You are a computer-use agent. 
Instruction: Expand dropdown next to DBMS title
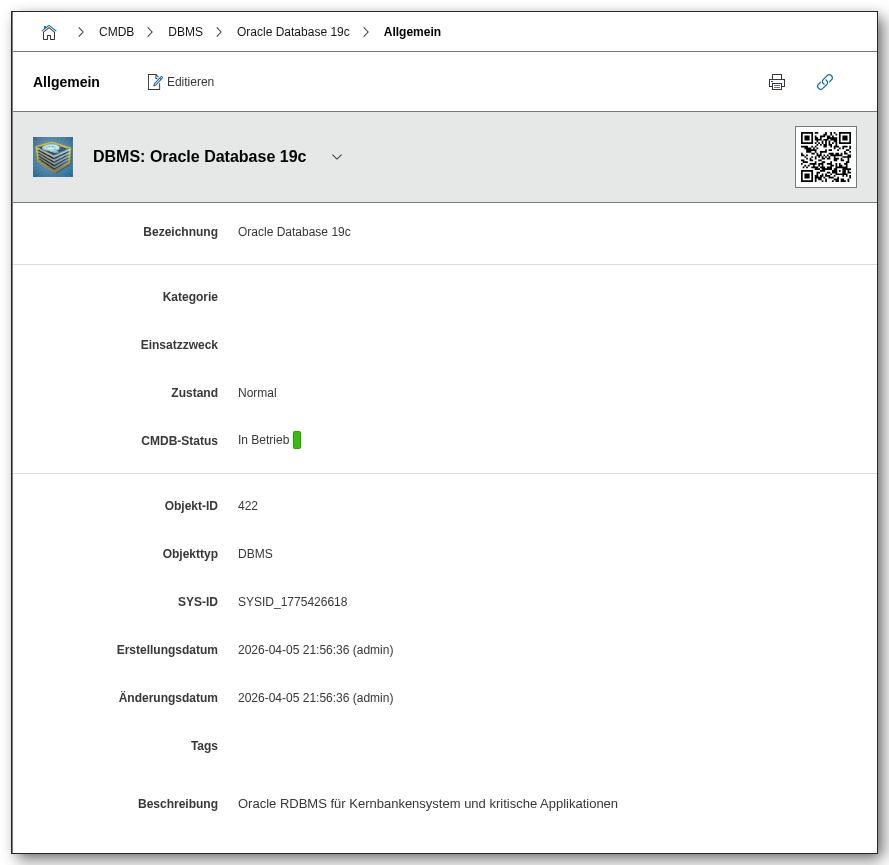pos(337,157)
